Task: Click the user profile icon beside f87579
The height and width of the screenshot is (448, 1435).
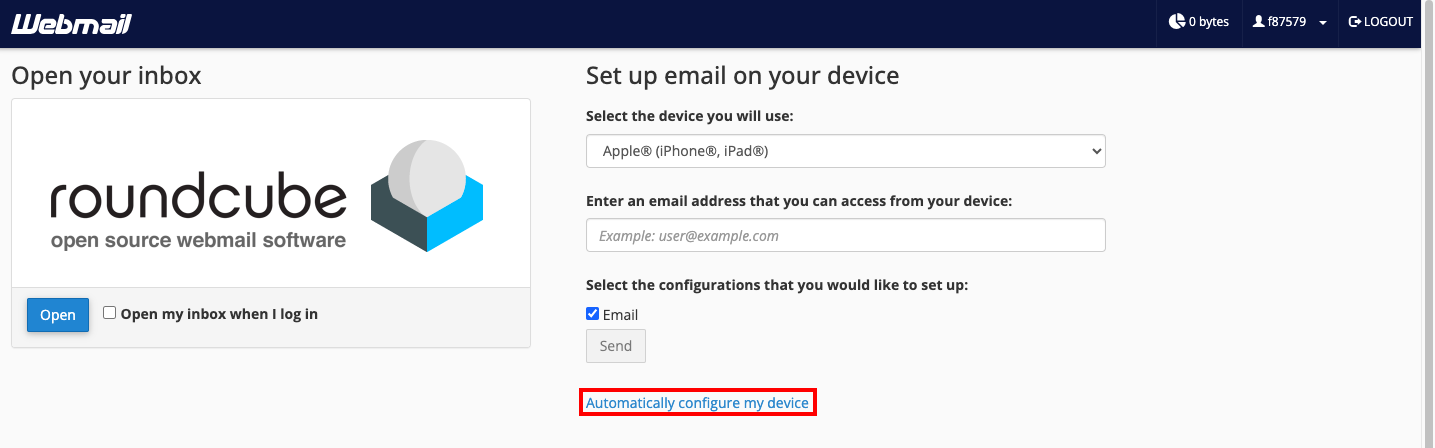Action: tap(1259, 22)
